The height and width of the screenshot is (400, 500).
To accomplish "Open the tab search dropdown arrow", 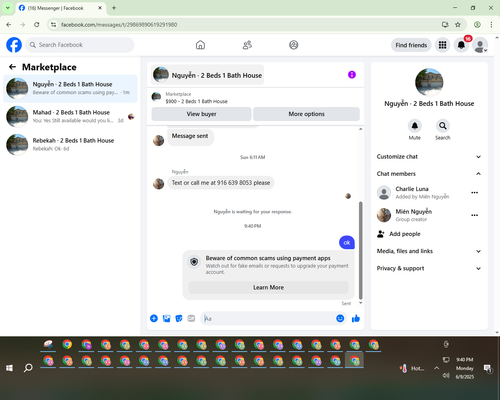I will pyautogui.click(x=7, y=8).
